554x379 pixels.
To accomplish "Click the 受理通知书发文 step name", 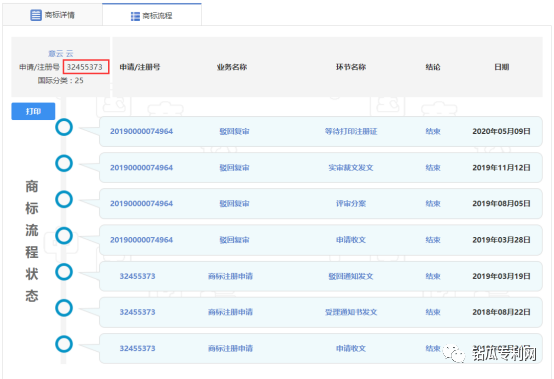I will click(x=351, y=312).
